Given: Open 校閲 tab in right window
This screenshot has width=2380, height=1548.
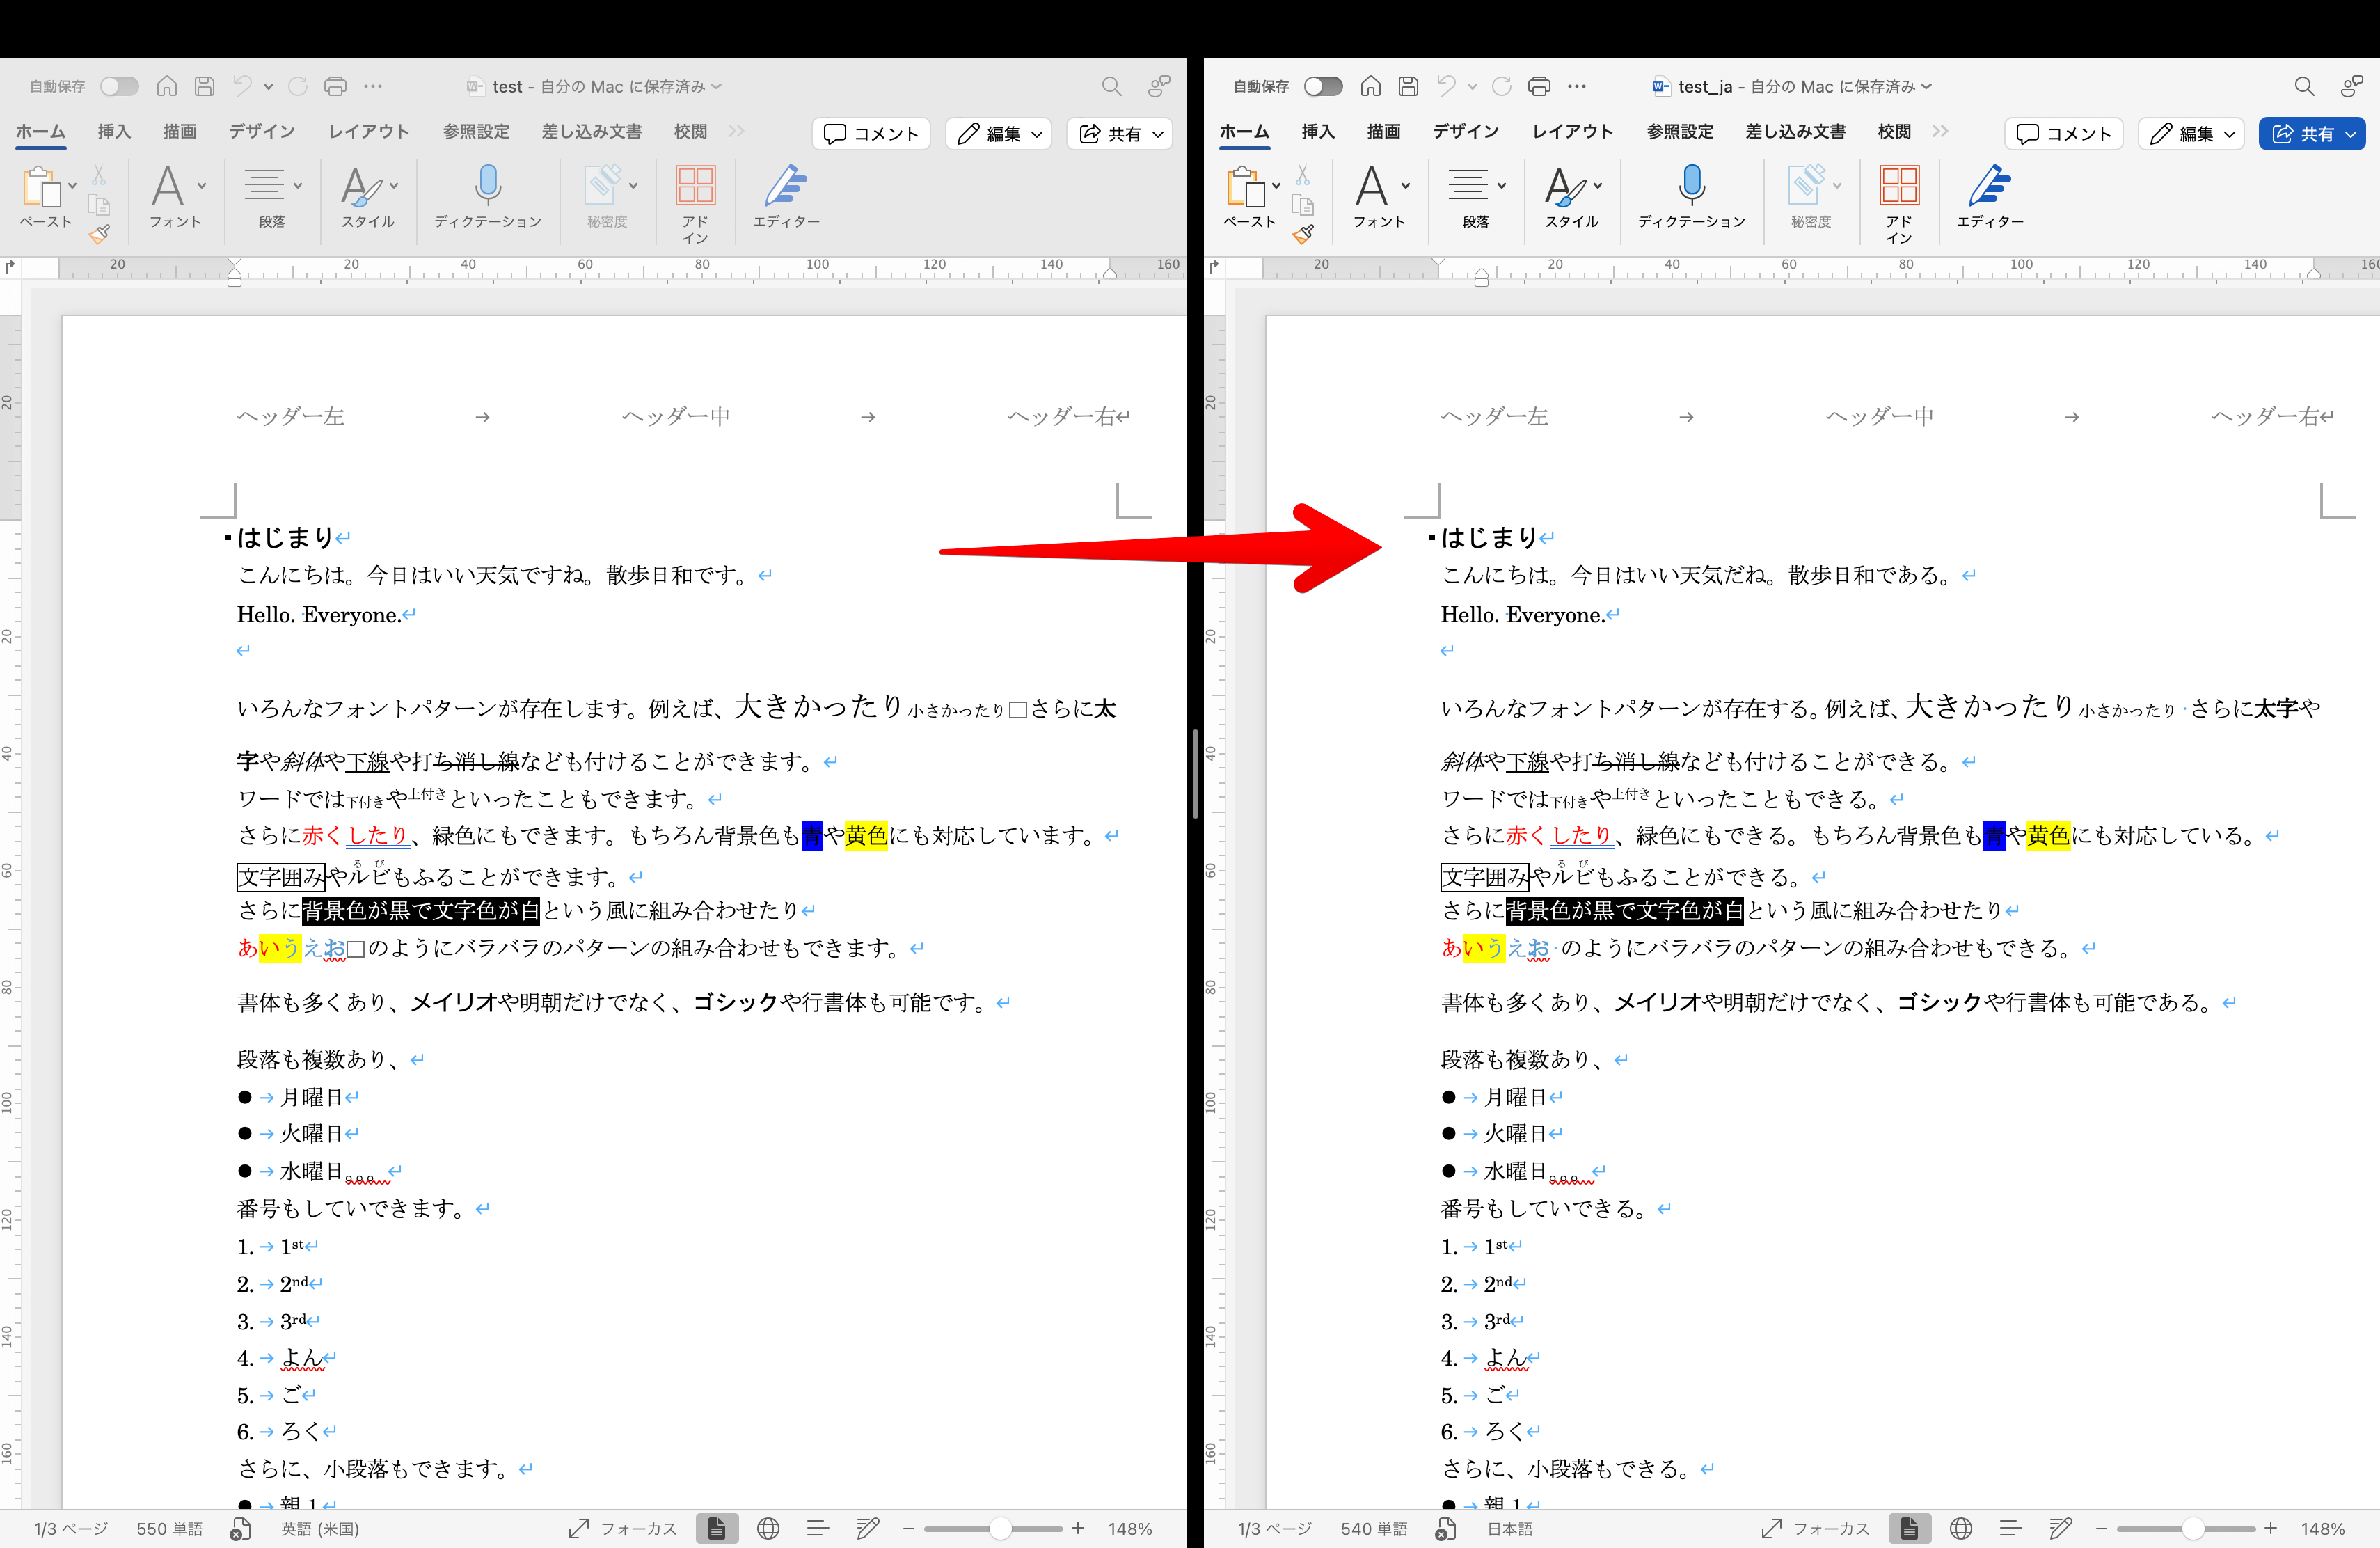Looking at the screenshot, I should (x=1894, y=132).
